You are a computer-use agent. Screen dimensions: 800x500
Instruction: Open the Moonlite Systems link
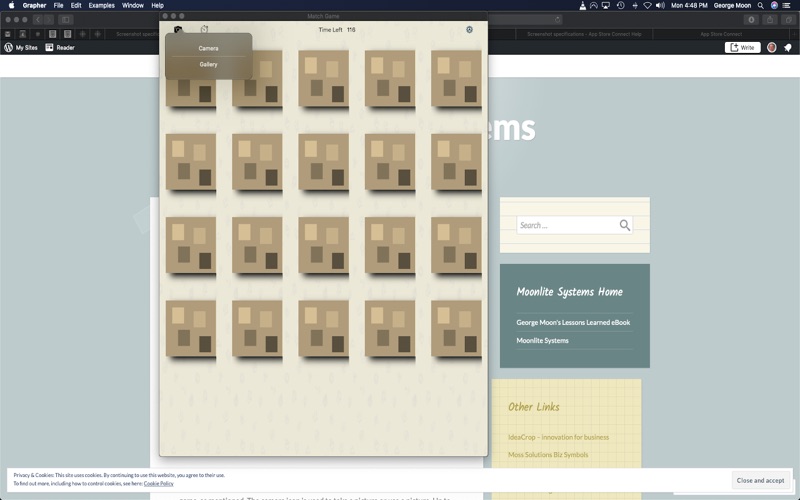(542, 340)
